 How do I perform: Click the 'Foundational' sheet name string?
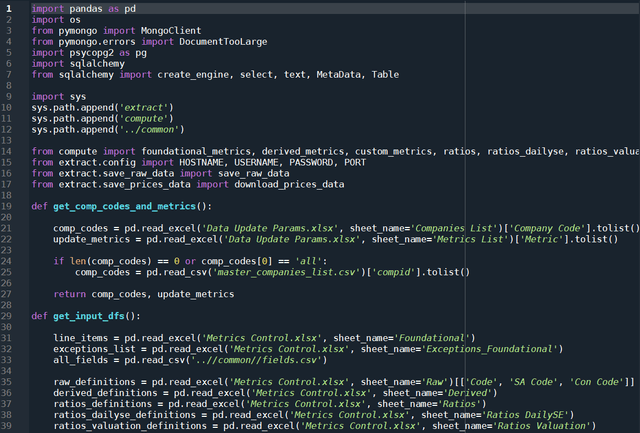[432, 338]
